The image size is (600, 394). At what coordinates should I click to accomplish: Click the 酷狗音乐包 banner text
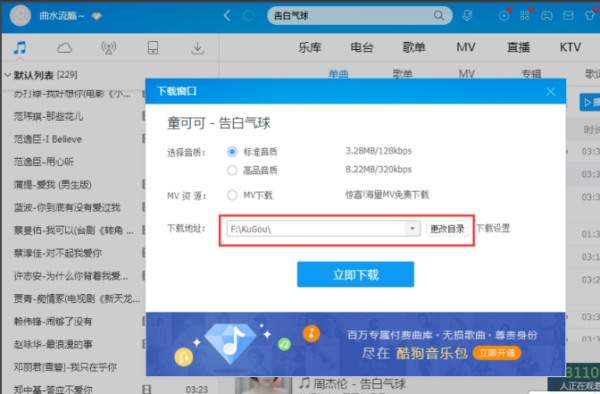431,353
